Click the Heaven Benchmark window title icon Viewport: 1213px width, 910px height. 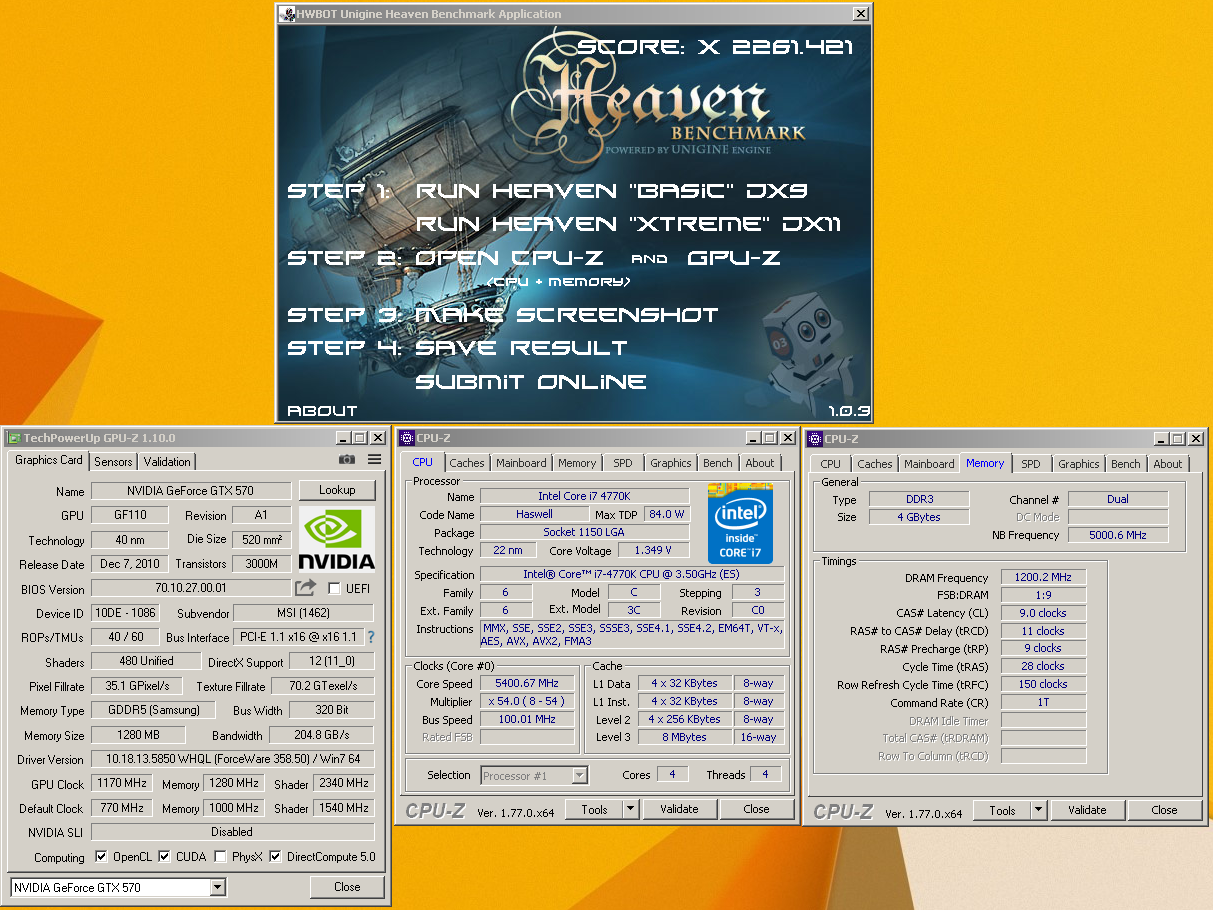click(287, 14)
